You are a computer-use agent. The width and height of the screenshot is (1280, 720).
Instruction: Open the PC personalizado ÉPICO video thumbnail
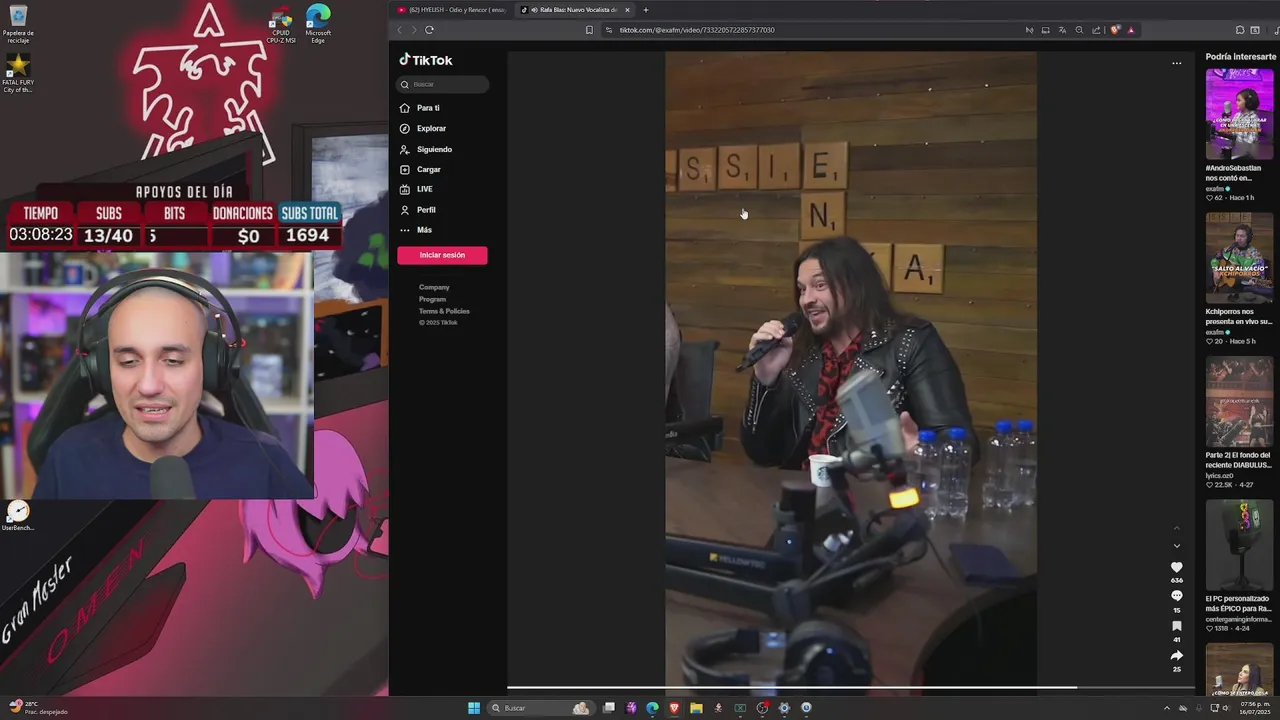[x=1239, y=545]
